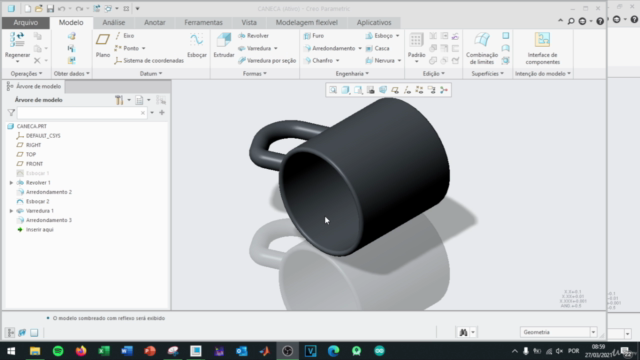Select the Furo hole tool

[x=314, y=36]
